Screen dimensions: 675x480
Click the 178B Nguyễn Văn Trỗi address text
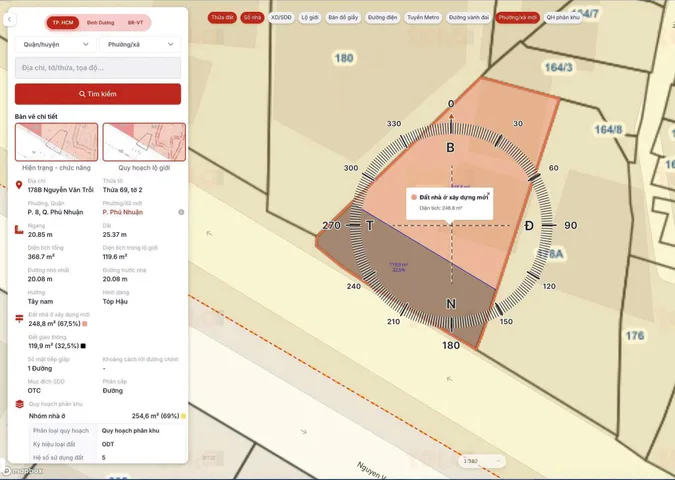tap(61, 190)
